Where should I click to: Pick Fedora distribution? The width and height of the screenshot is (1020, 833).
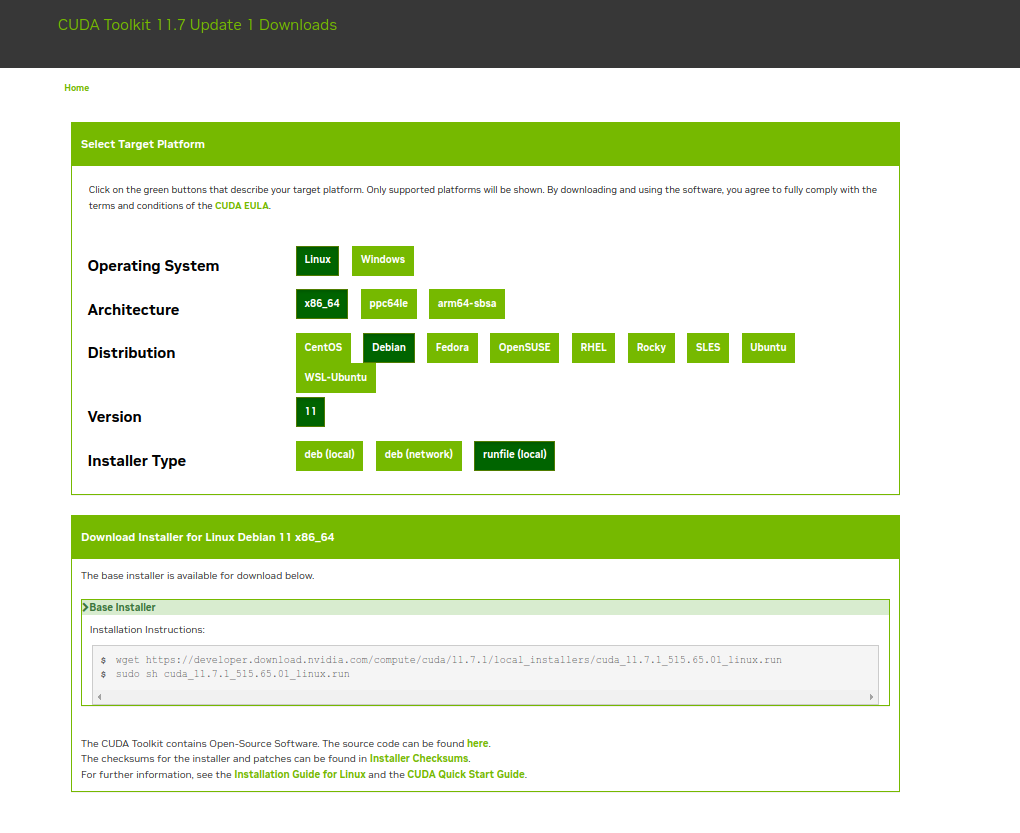[452, 348]
